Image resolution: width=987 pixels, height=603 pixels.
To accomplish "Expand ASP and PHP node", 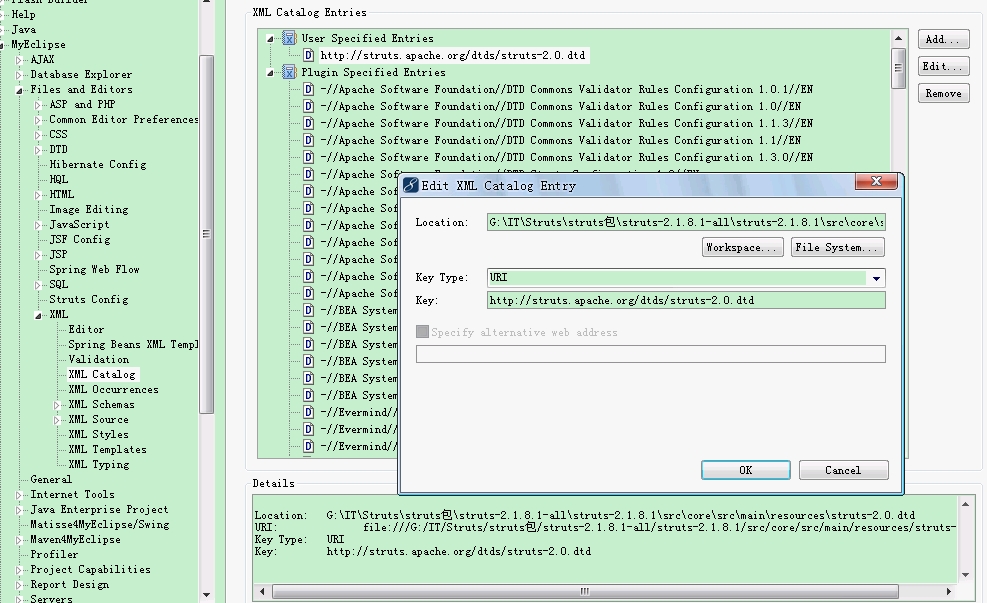I will [38, 105].
